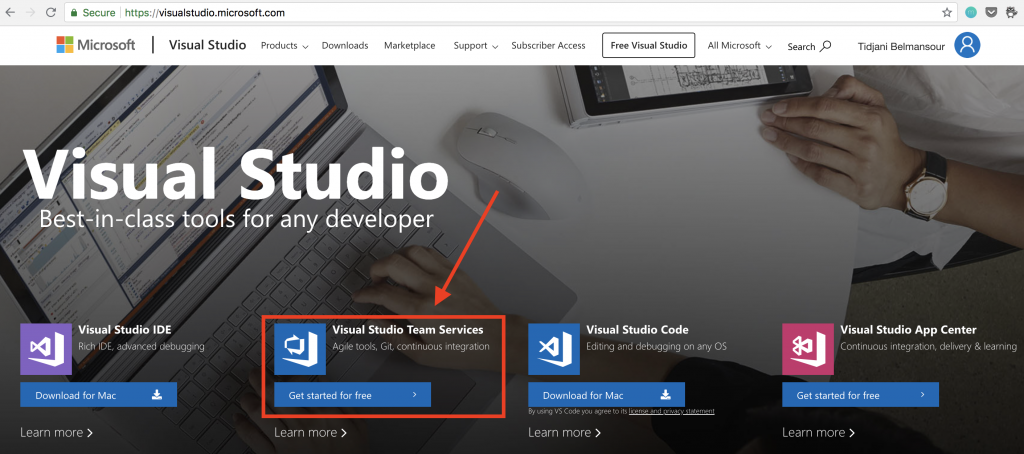Open the Pocket extension icon
Viewport: 1024px width, 454px height.
[991, 12]
